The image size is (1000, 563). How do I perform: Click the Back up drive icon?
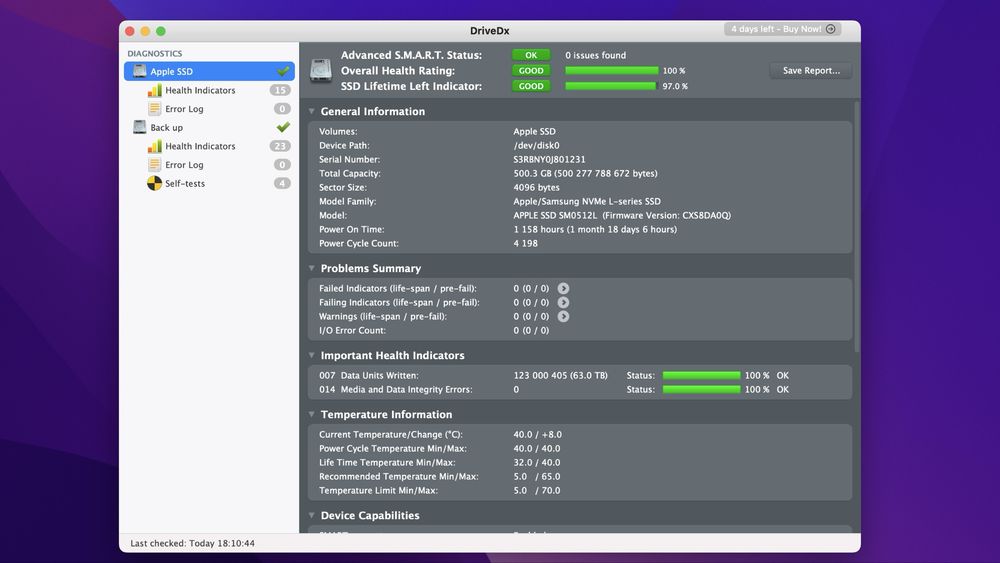139,127
